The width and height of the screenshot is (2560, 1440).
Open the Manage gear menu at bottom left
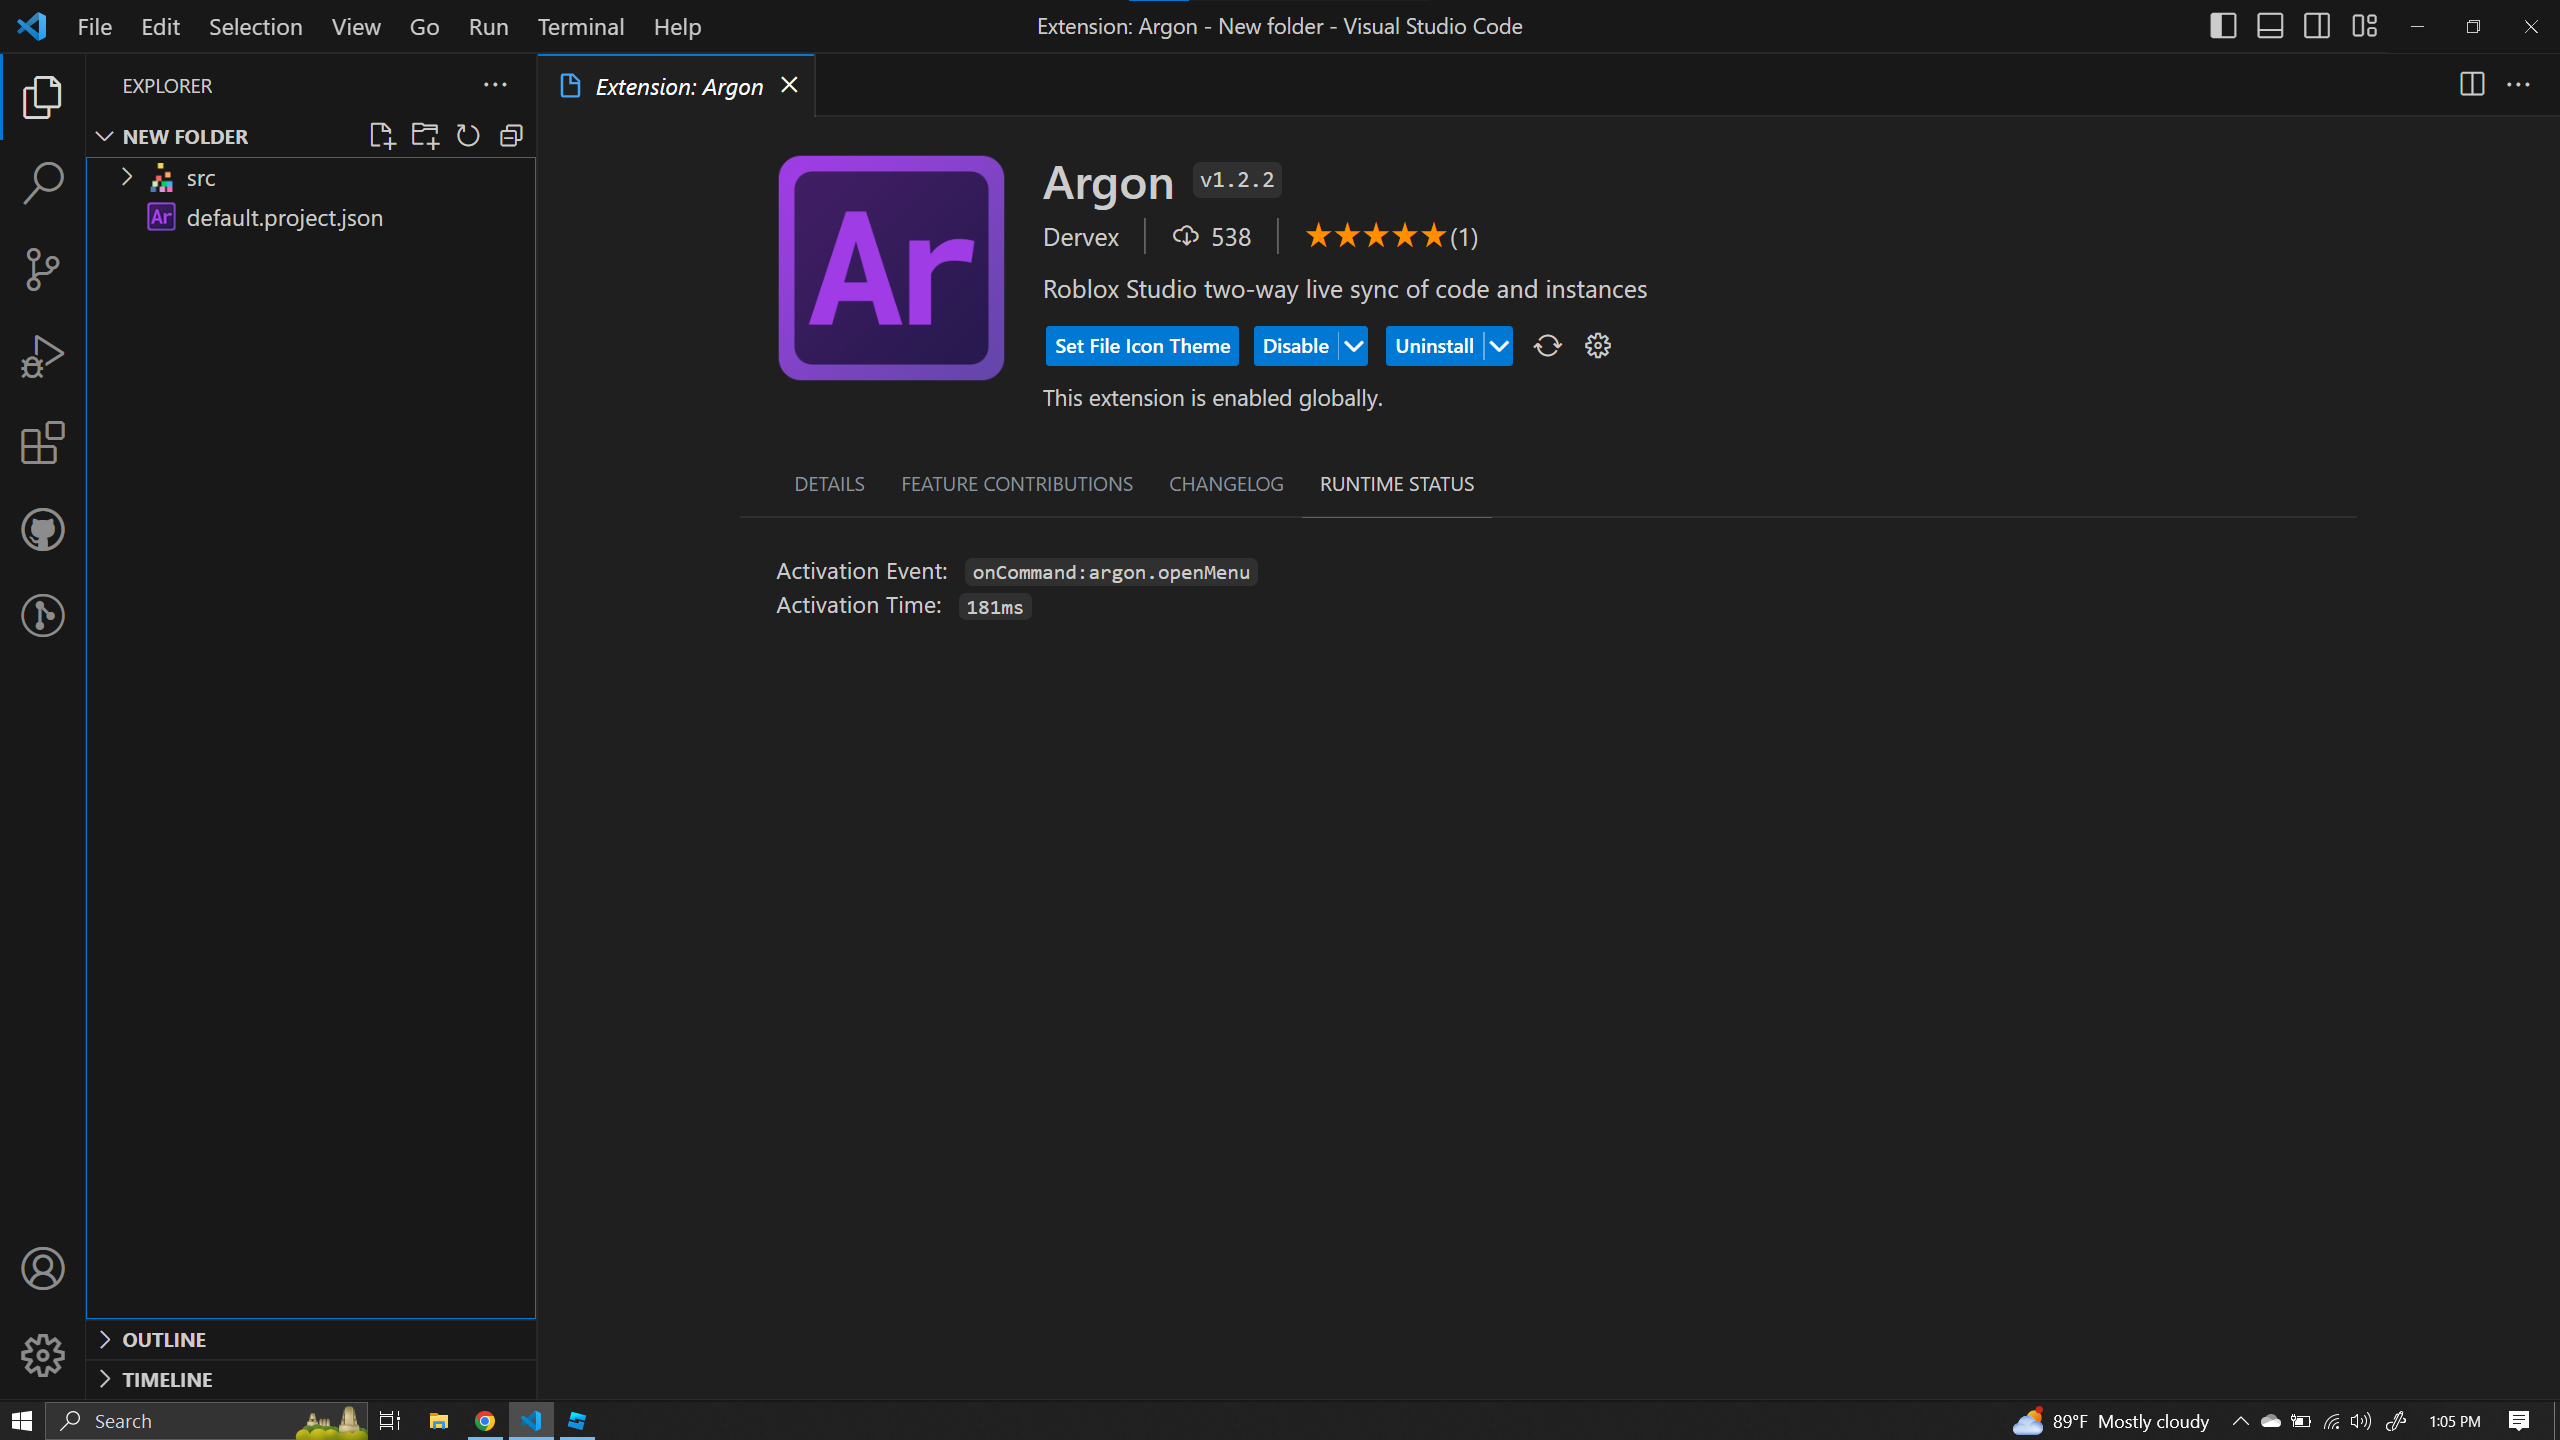click(x=42, y=1355)
